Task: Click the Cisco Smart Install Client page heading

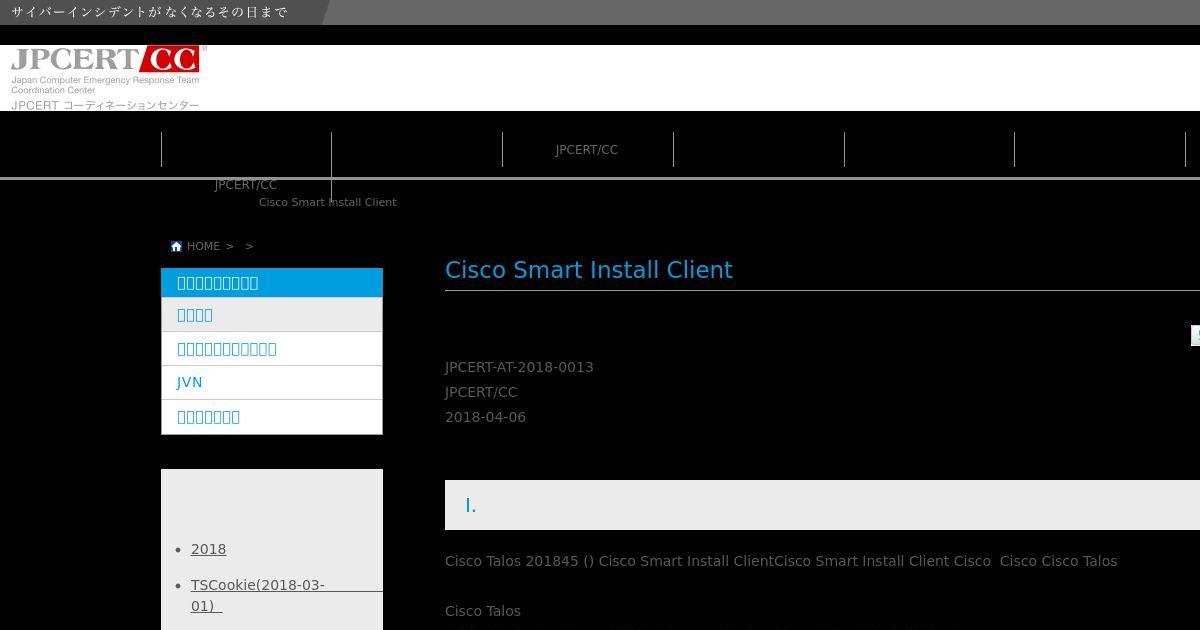Action: tap(589, 270)
